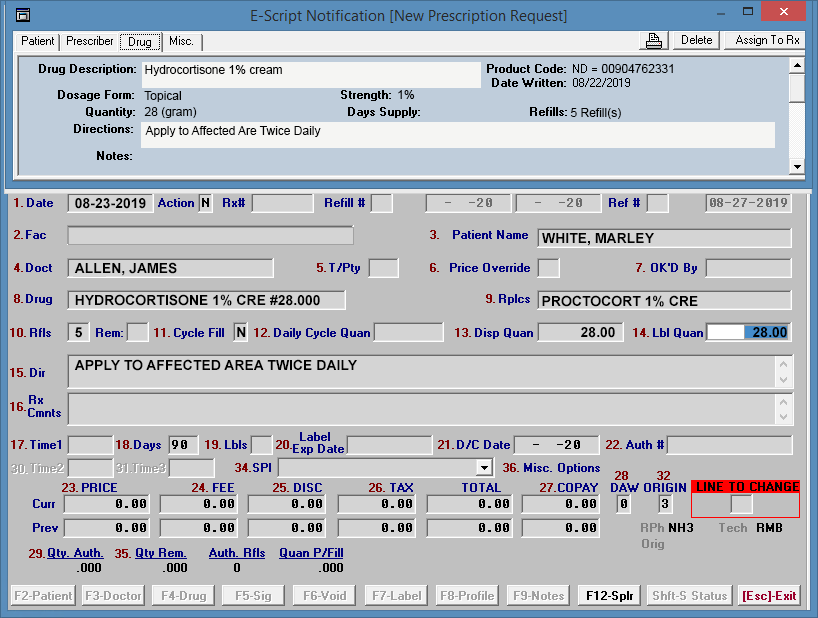Click the printer icon button

click(x=654, y=40)
